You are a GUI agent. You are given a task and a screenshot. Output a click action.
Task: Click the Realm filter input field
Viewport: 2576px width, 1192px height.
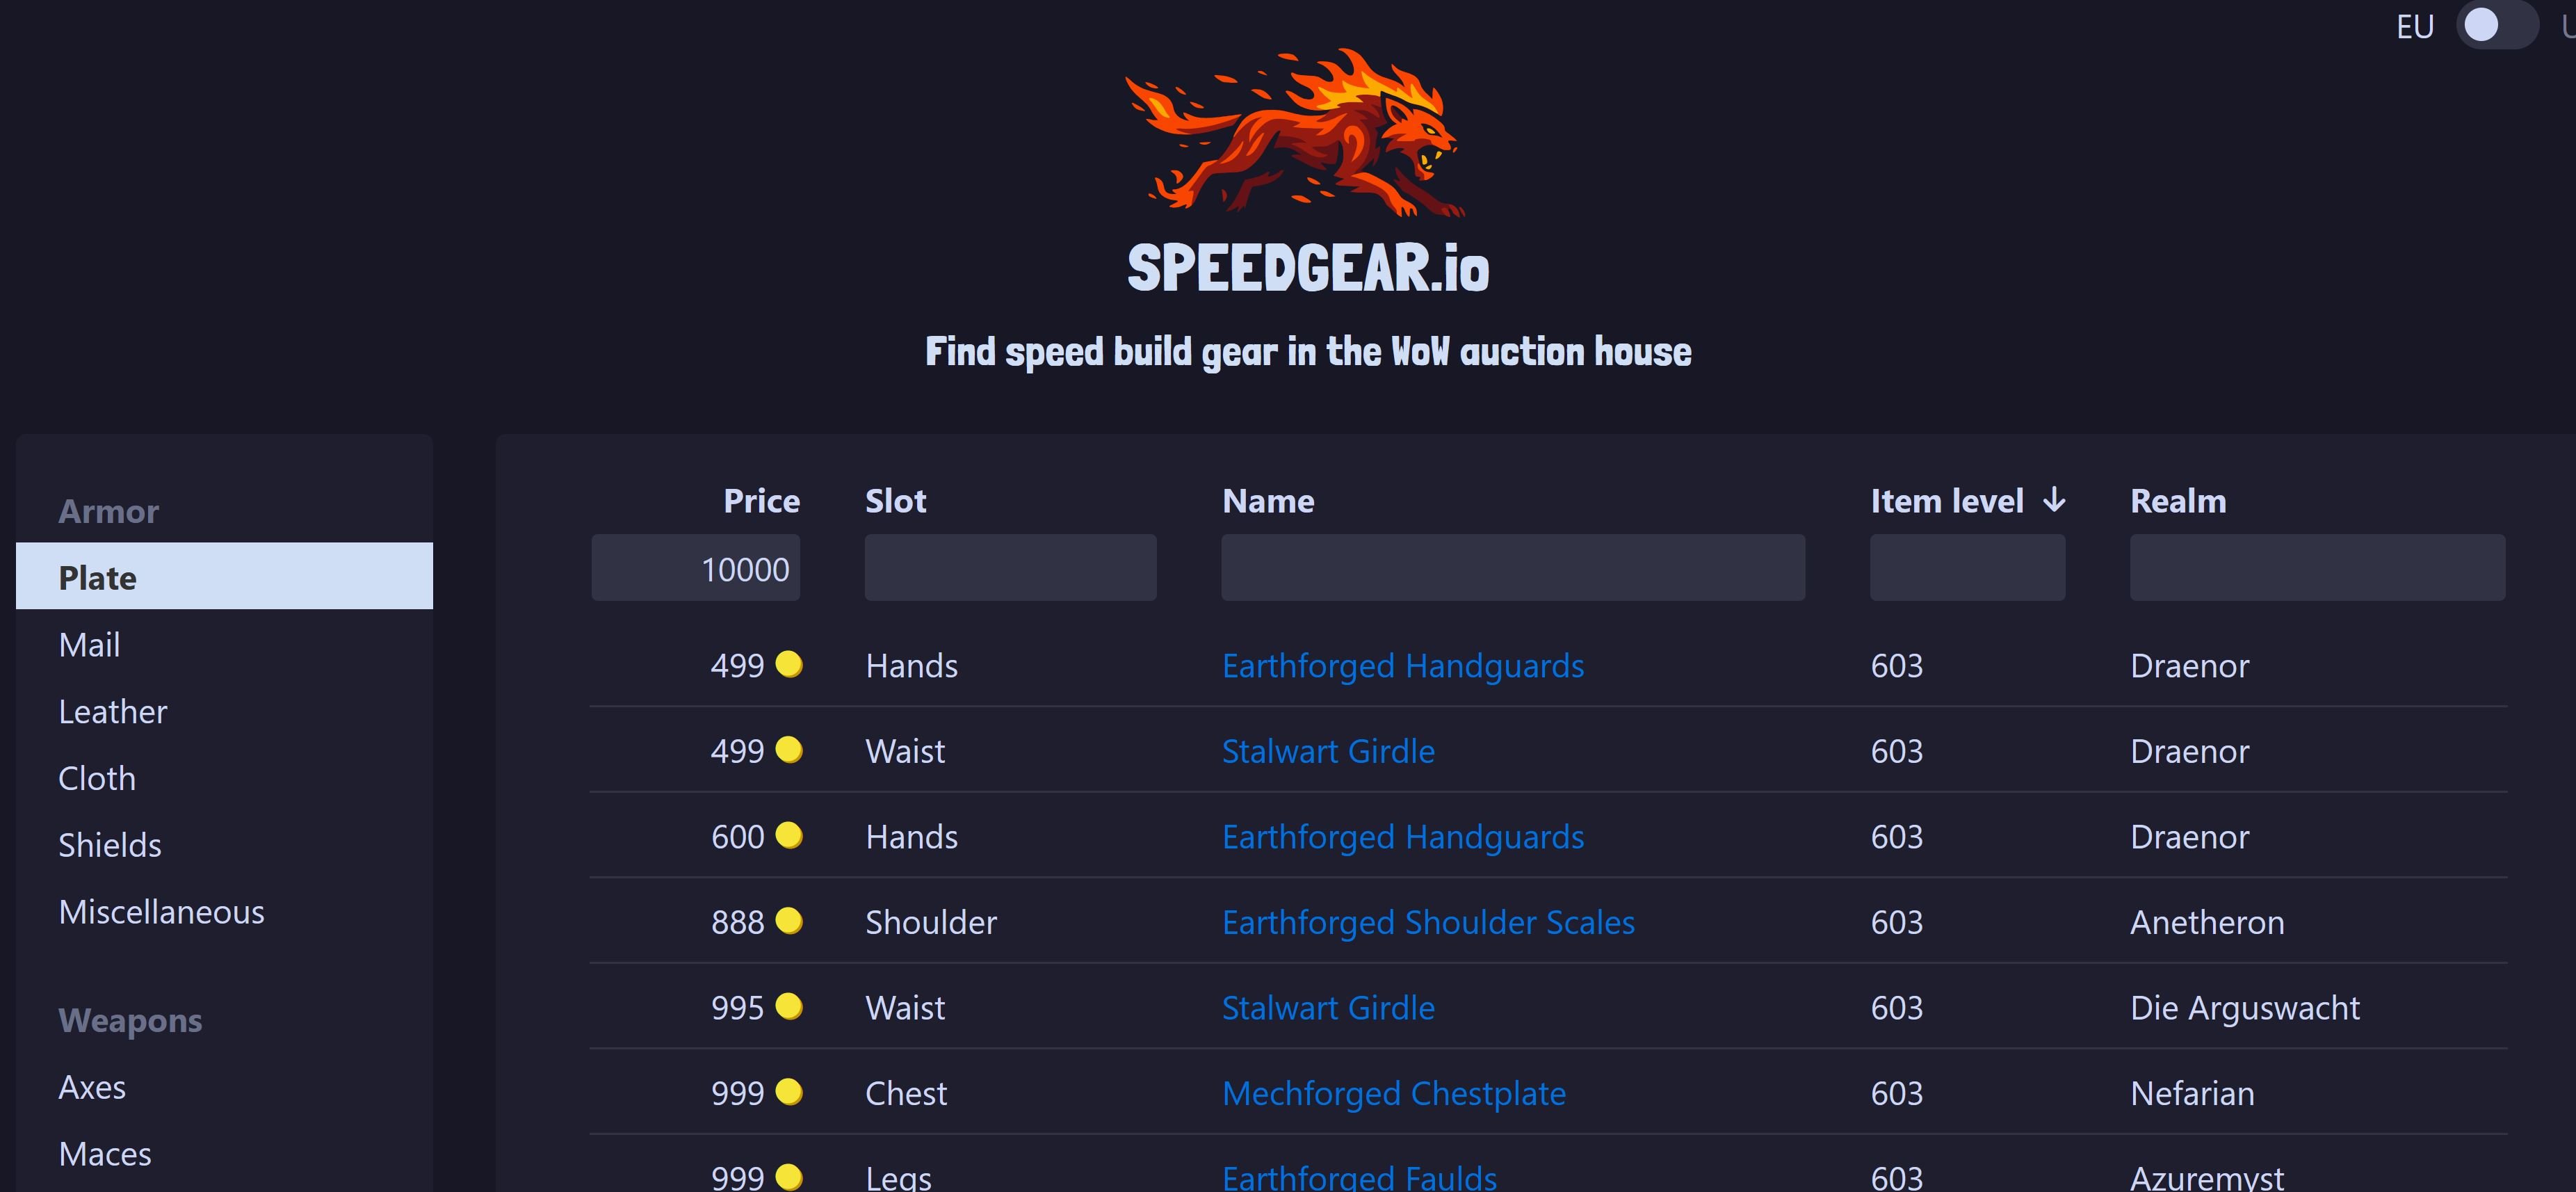(2317, 568)
